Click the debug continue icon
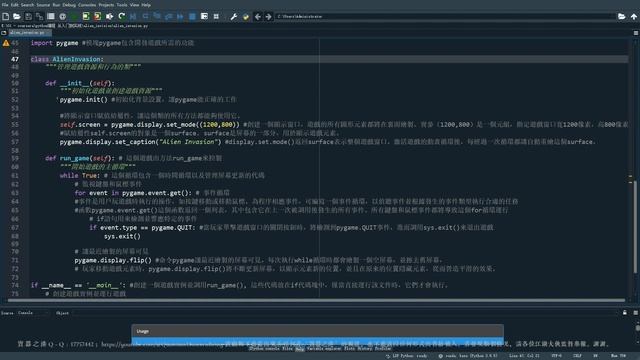The image size is (640, 360). coord(180,16)
